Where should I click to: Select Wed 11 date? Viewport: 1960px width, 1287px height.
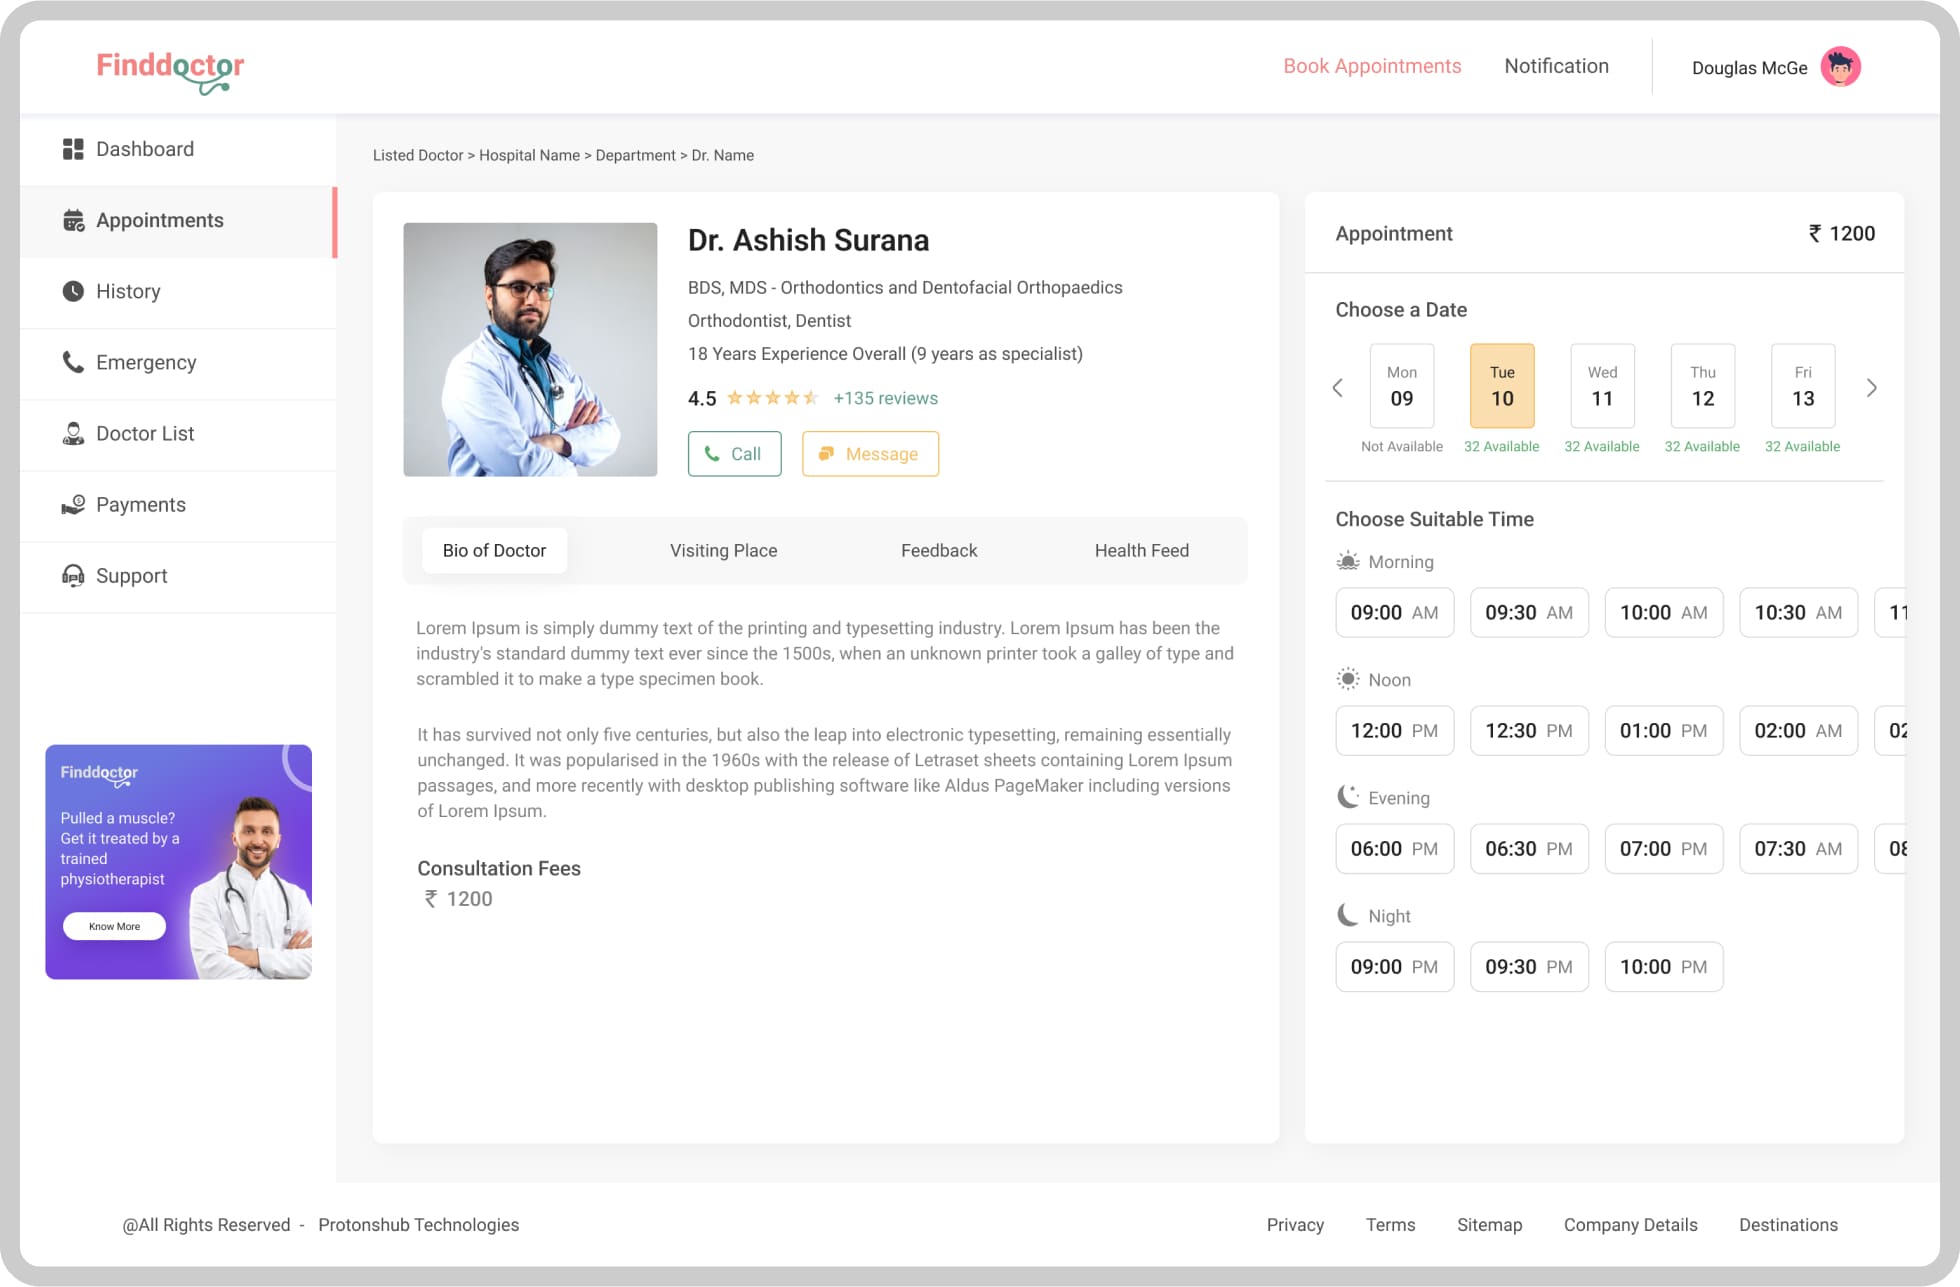pyautogui.click(x=1602, y=386)
